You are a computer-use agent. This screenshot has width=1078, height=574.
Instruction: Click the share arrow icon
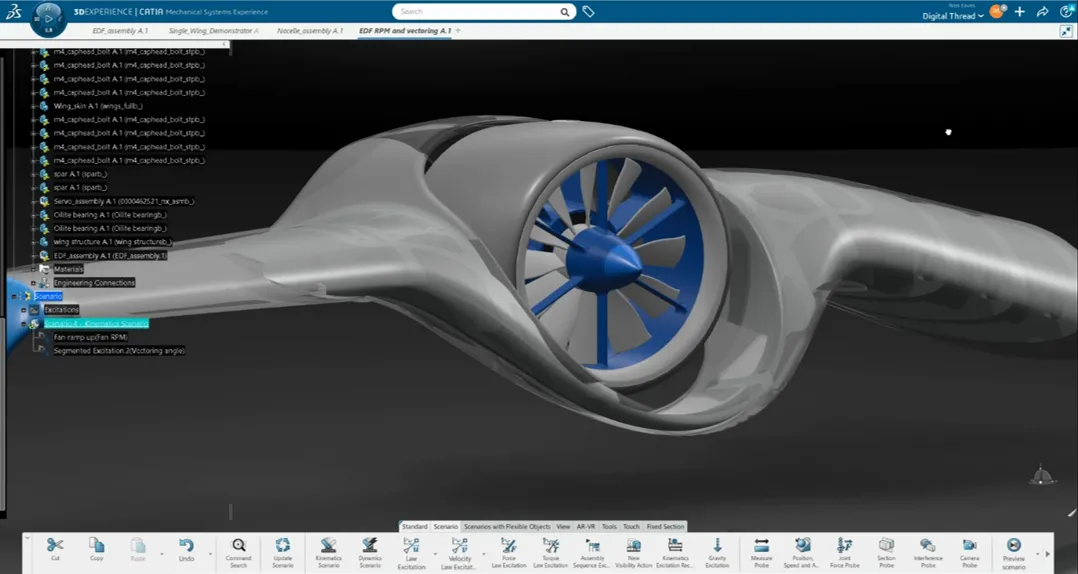point(1042,12)
